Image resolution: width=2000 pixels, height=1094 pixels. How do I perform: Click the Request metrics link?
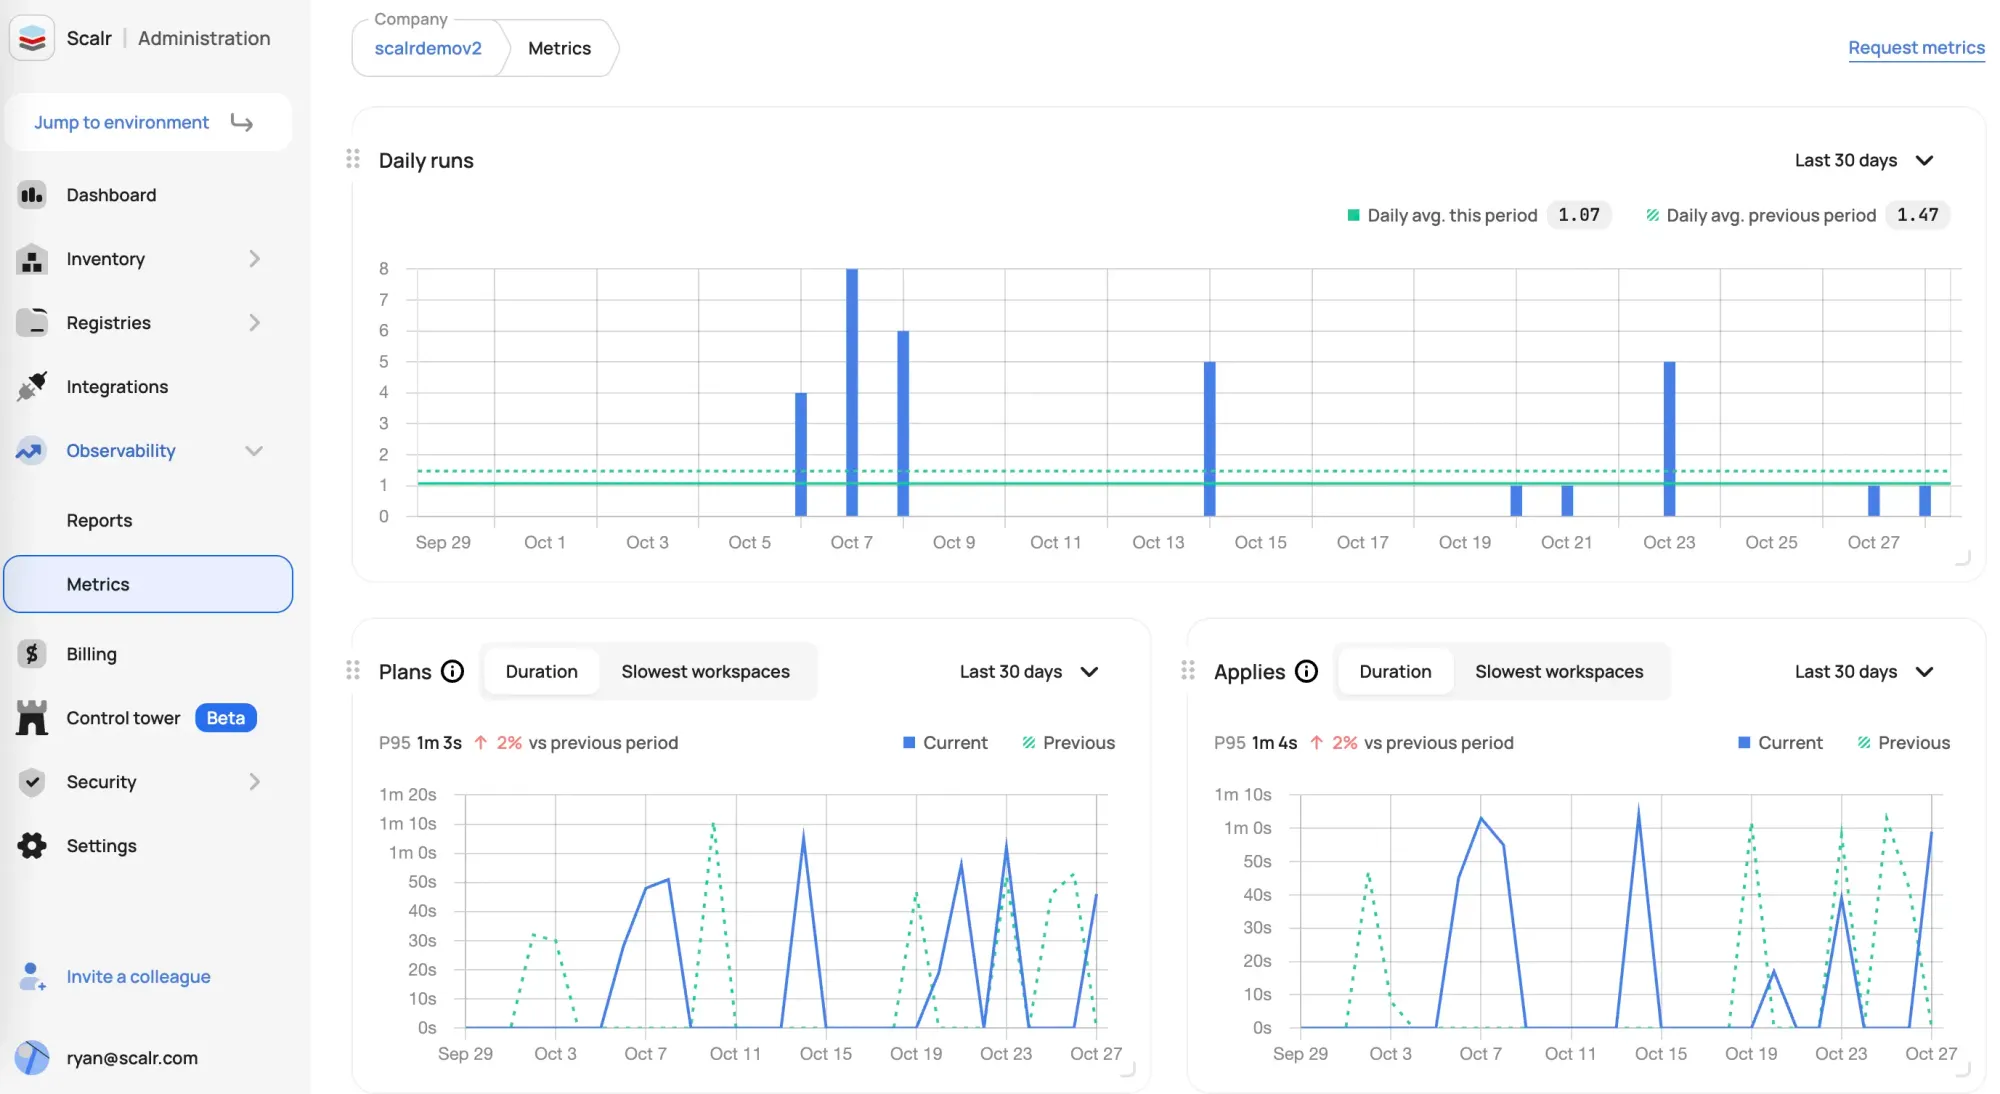(x=1915, y=48)
